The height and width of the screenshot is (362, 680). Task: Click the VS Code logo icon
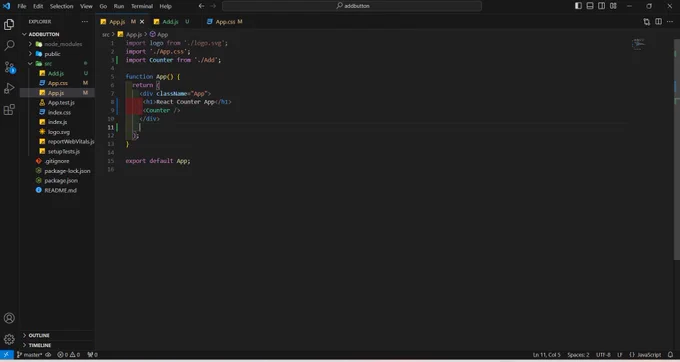click(x=6, y=6)
